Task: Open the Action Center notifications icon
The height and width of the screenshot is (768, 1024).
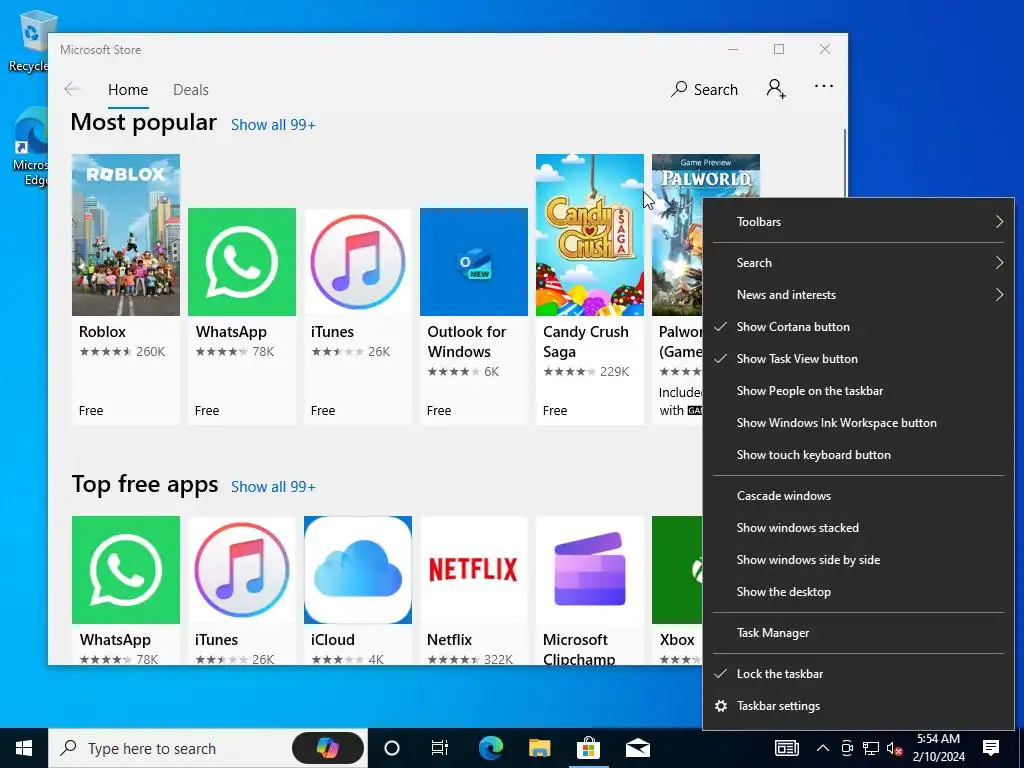Action: (991, 748)
